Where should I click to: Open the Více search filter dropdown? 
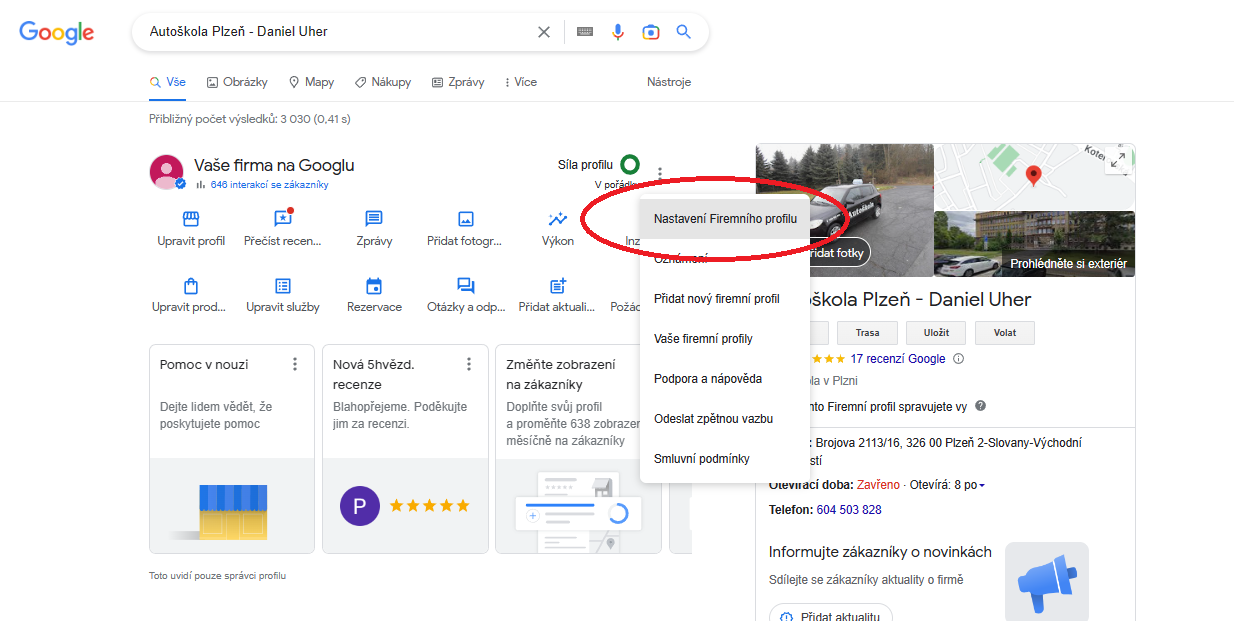tap(521, 82)
